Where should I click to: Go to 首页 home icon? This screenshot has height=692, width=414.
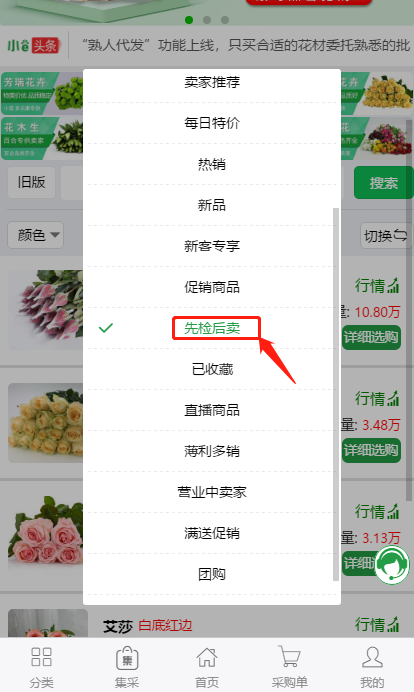[207, 658]
